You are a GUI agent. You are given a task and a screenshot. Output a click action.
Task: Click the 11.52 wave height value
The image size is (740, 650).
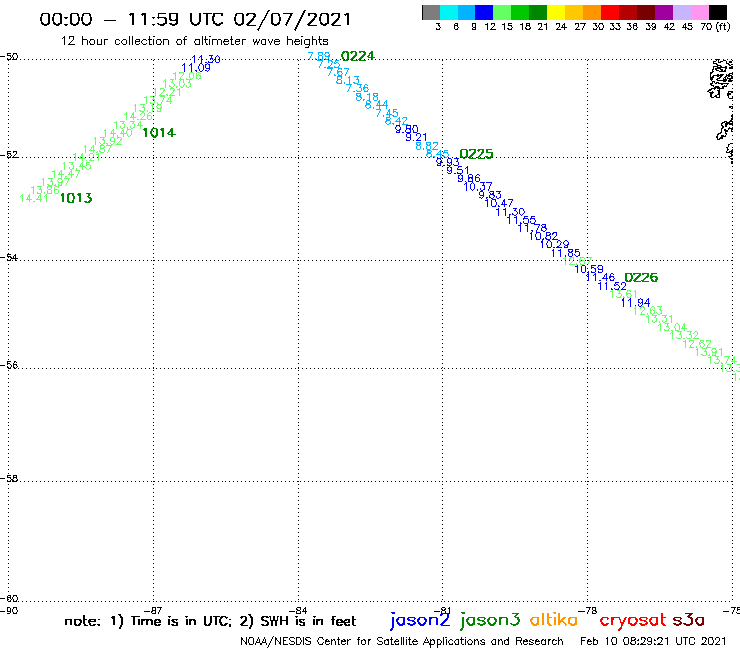pyautogui.click(x=612, y=286)
